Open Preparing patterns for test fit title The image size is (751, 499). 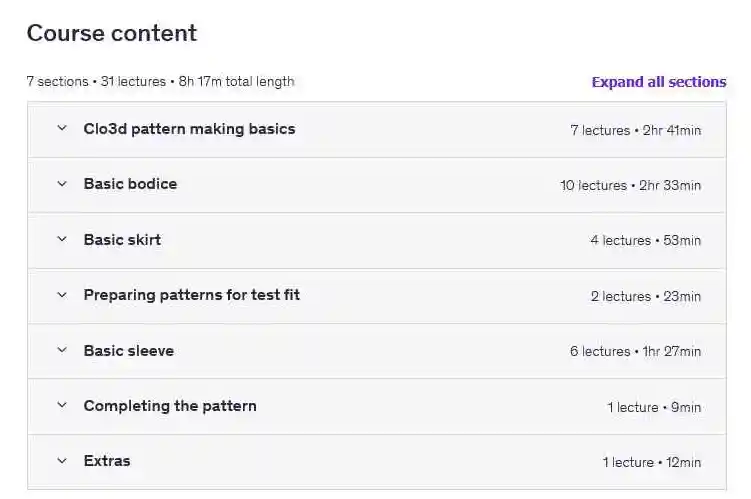pyautogui.click(x=191, y=295)
